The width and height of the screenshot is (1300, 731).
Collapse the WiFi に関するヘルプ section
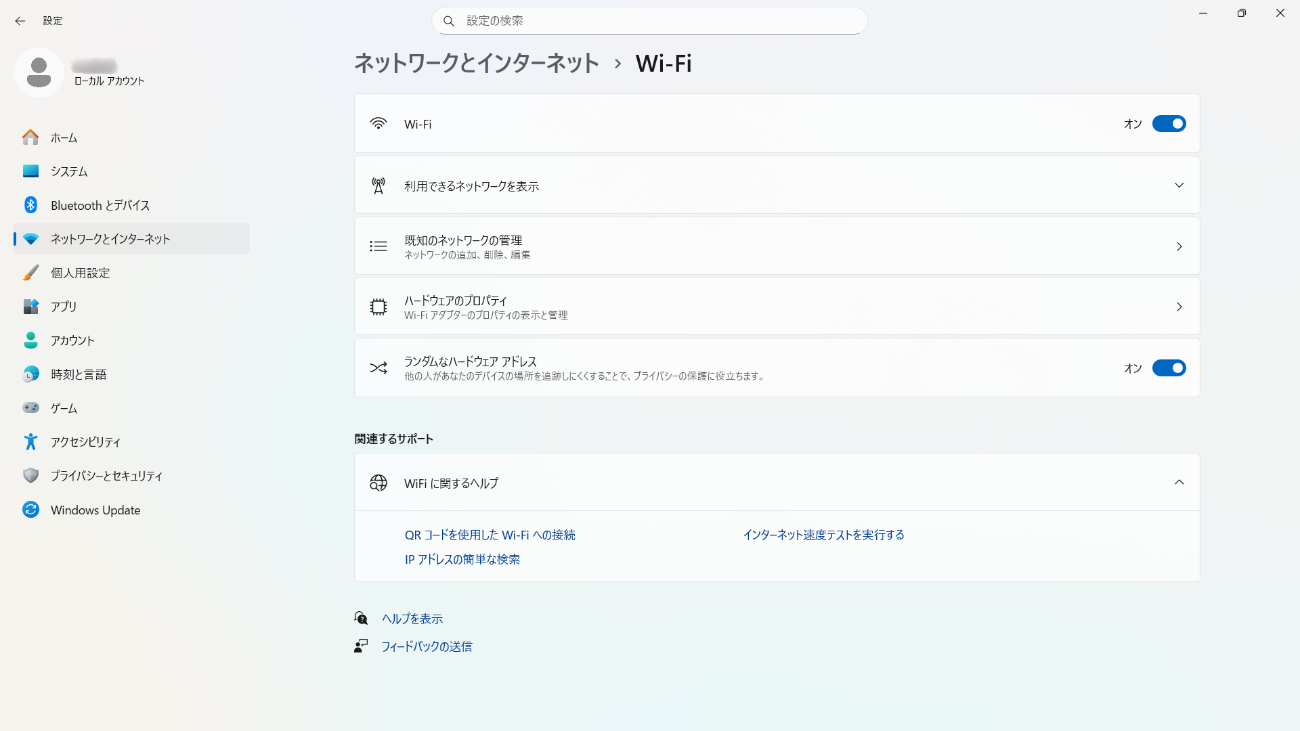pyautogui.click(x=1179, y=482)
